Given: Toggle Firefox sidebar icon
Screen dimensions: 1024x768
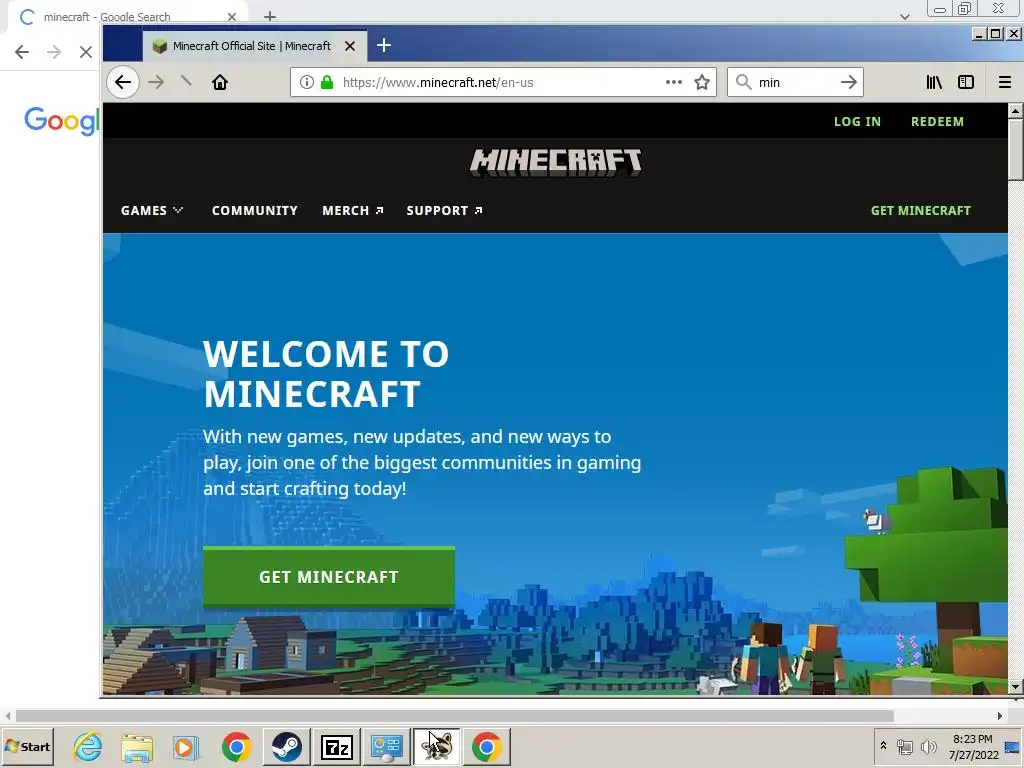Looking at the screenshot, I should [966, 82].
